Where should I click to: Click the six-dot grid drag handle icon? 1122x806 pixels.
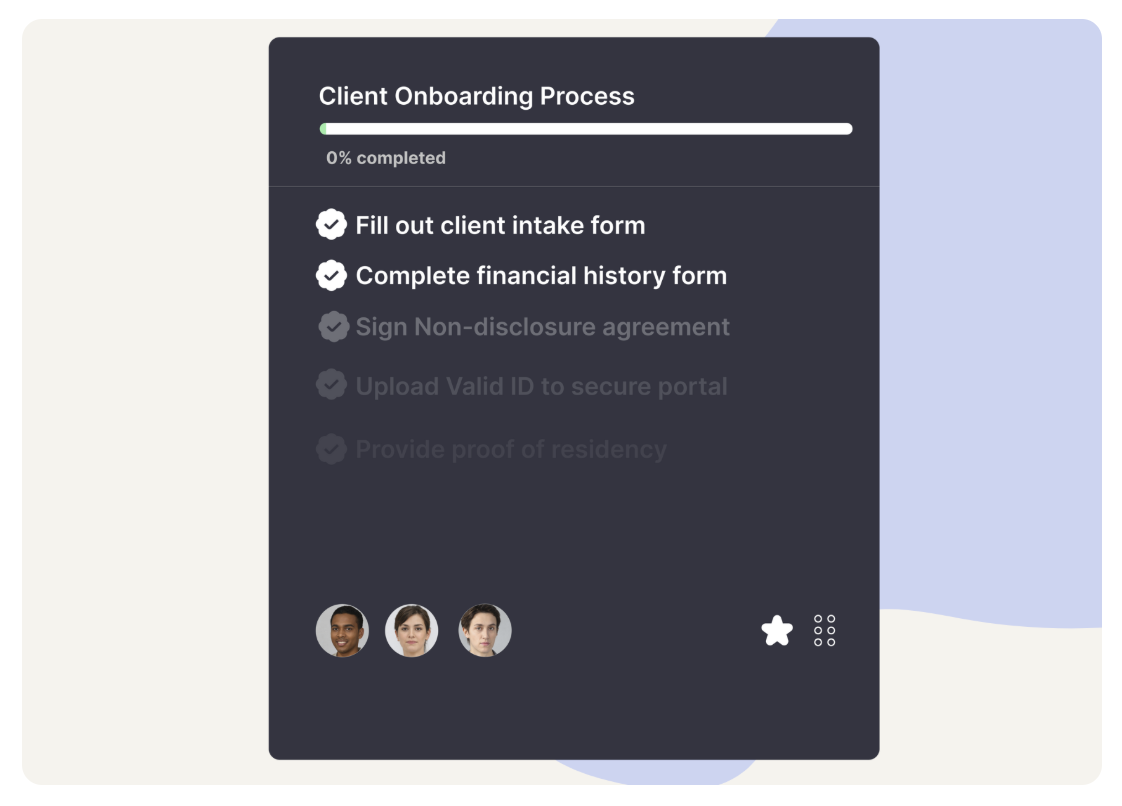point(825,631)
